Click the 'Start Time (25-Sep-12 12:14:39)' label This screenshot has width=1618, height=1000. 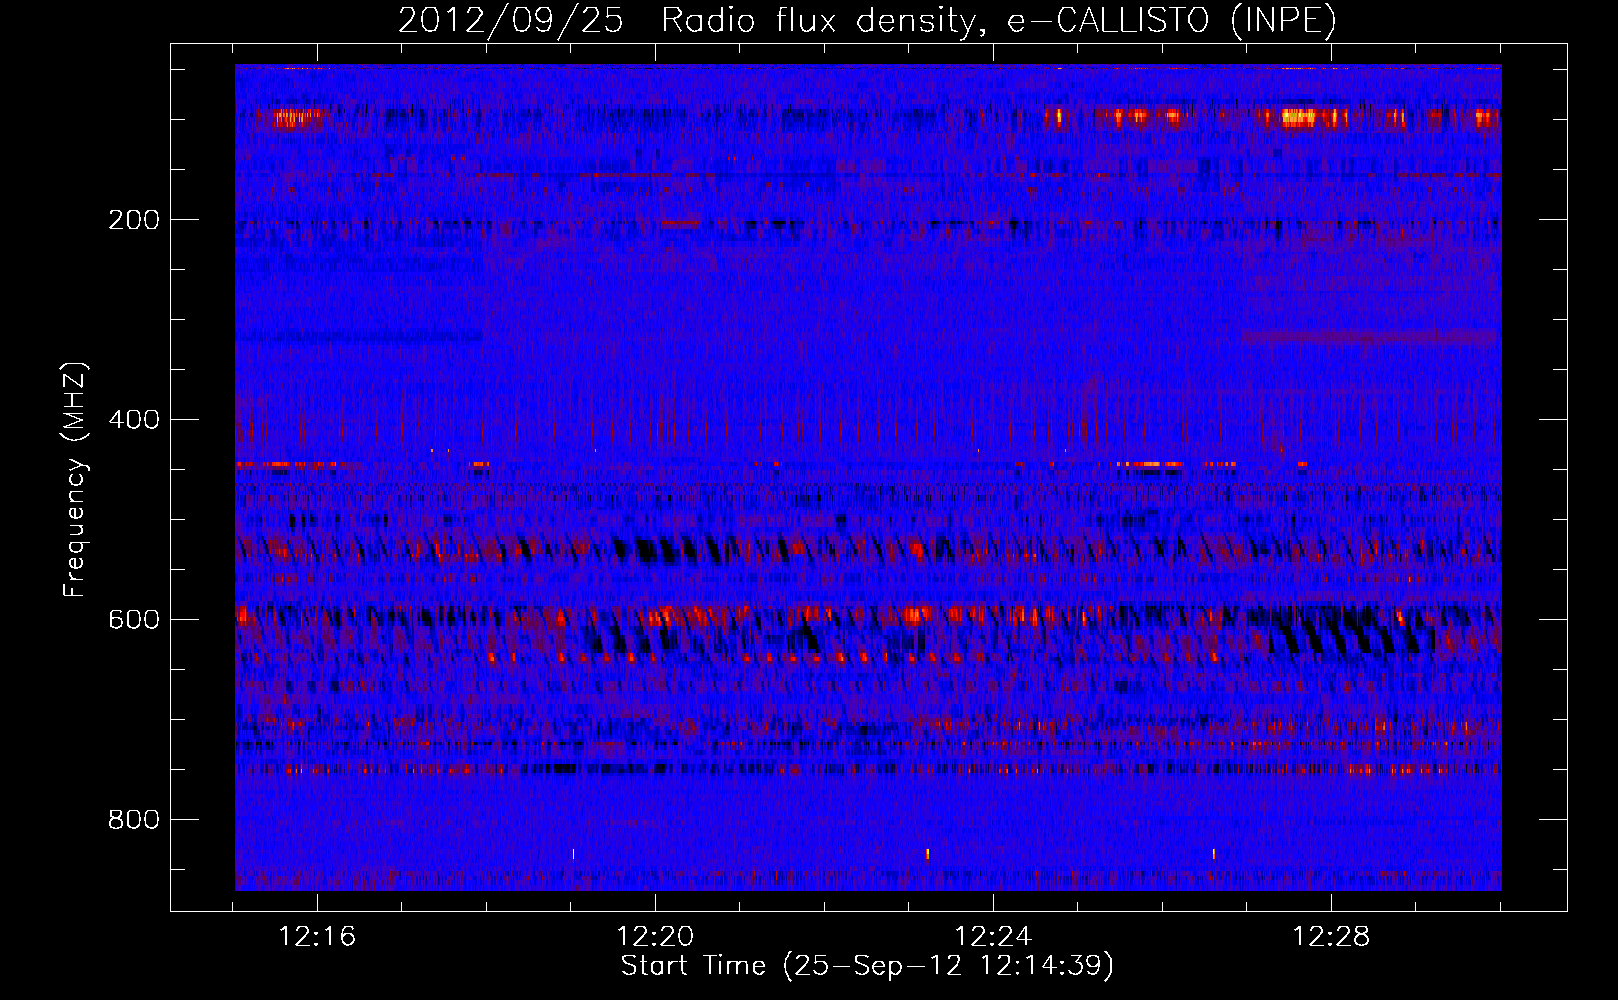[x=867, y=966]
